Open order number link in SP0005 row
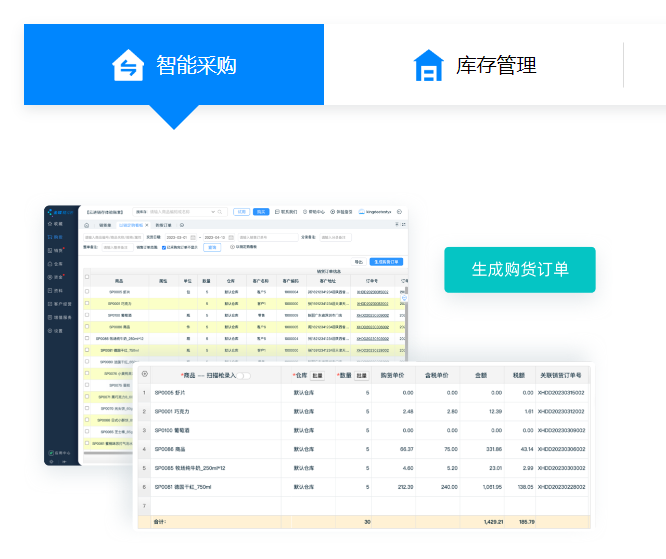 (x=373, y=292)
